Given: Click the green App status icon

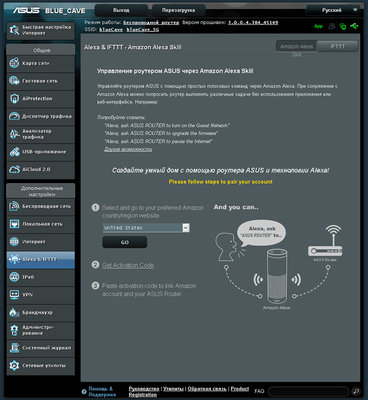Looking at the screenshot, I should click(x=319, y=26).
